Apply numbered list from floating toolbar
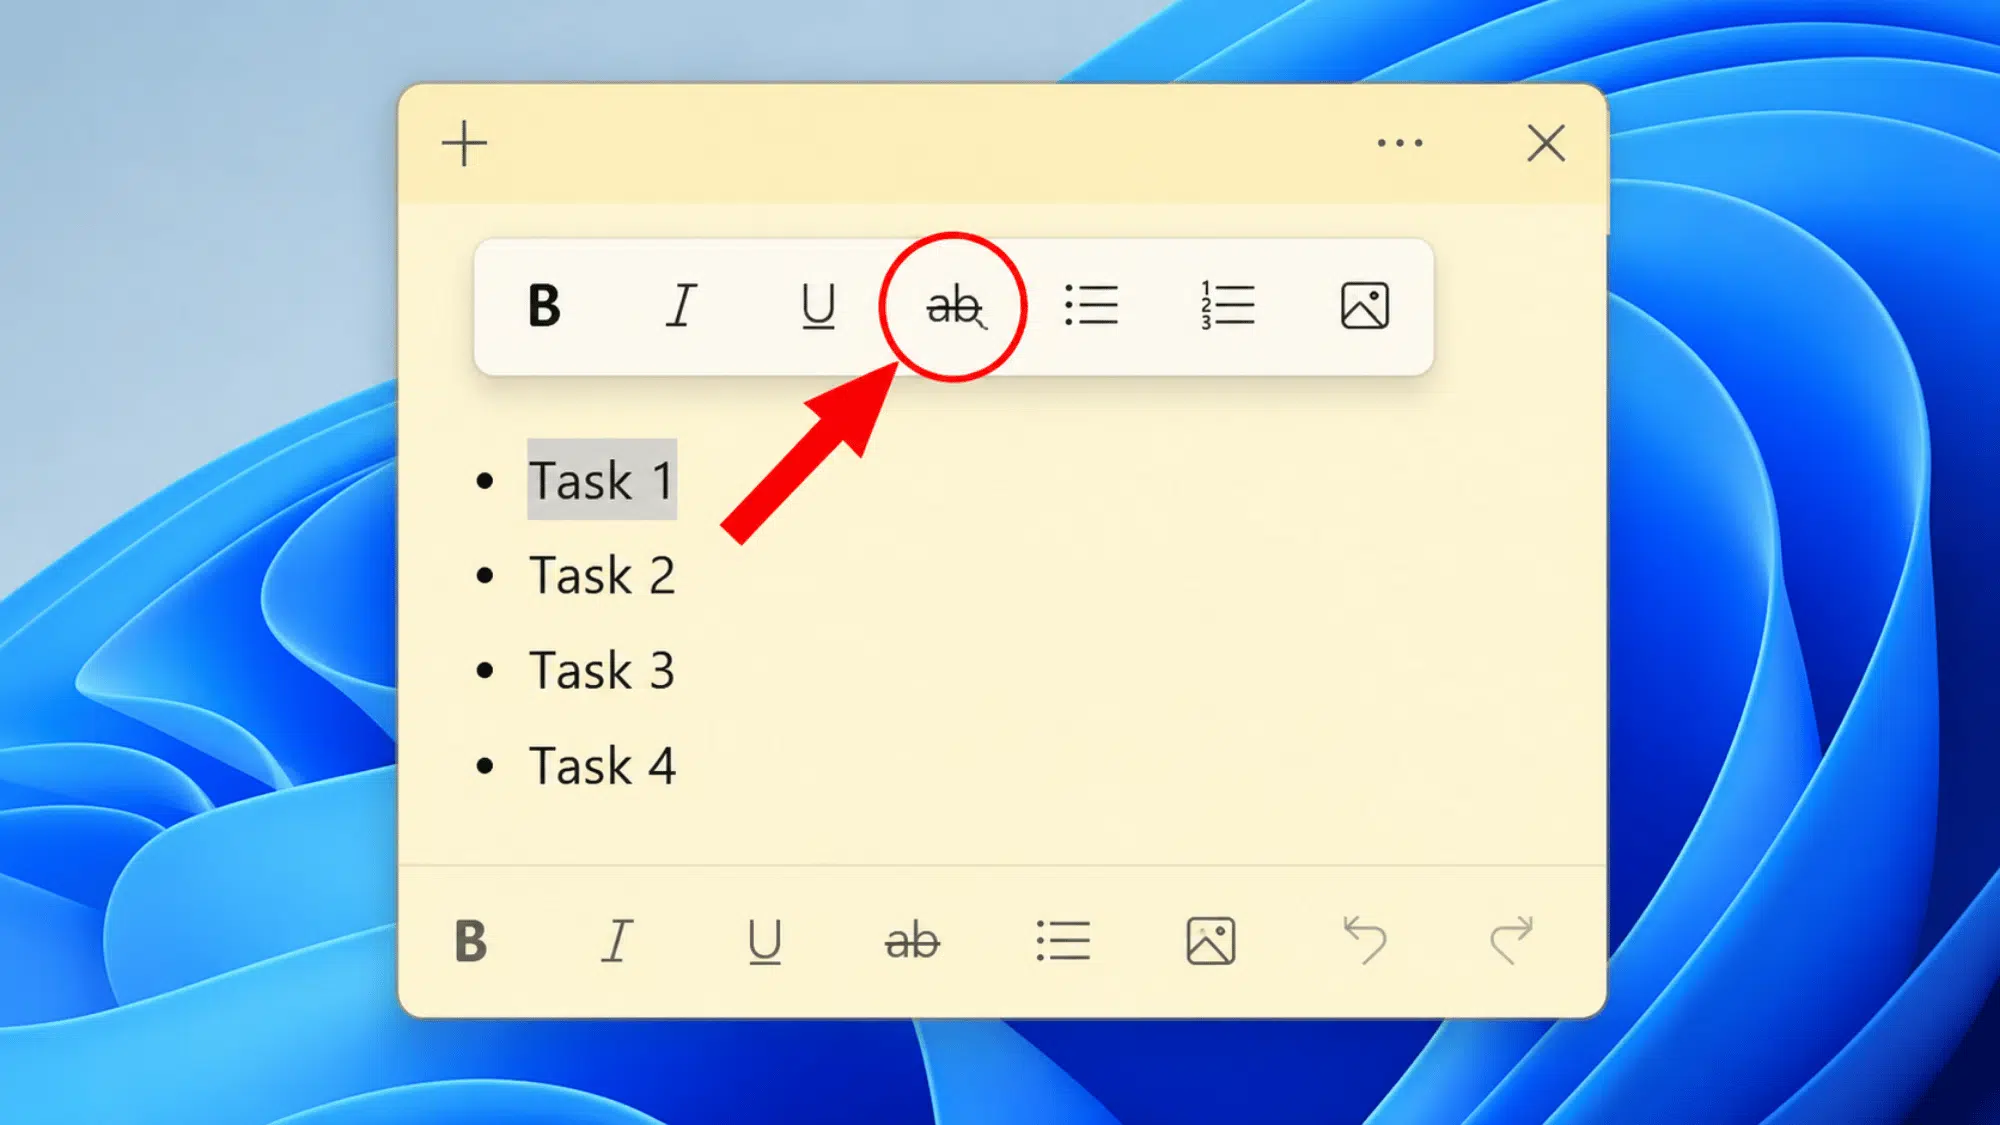This screenshot has width=2000, height=1125. [1227, 306]
